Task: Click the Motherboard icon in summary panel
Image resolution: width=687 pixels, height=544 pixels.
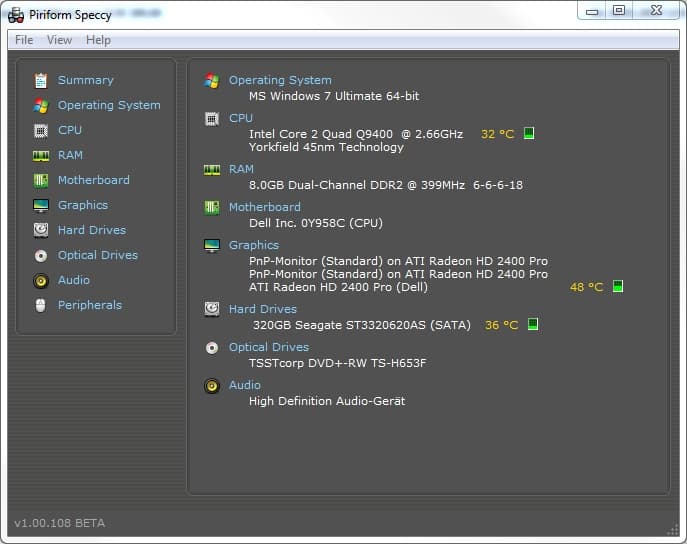Action: click(212, 208)
